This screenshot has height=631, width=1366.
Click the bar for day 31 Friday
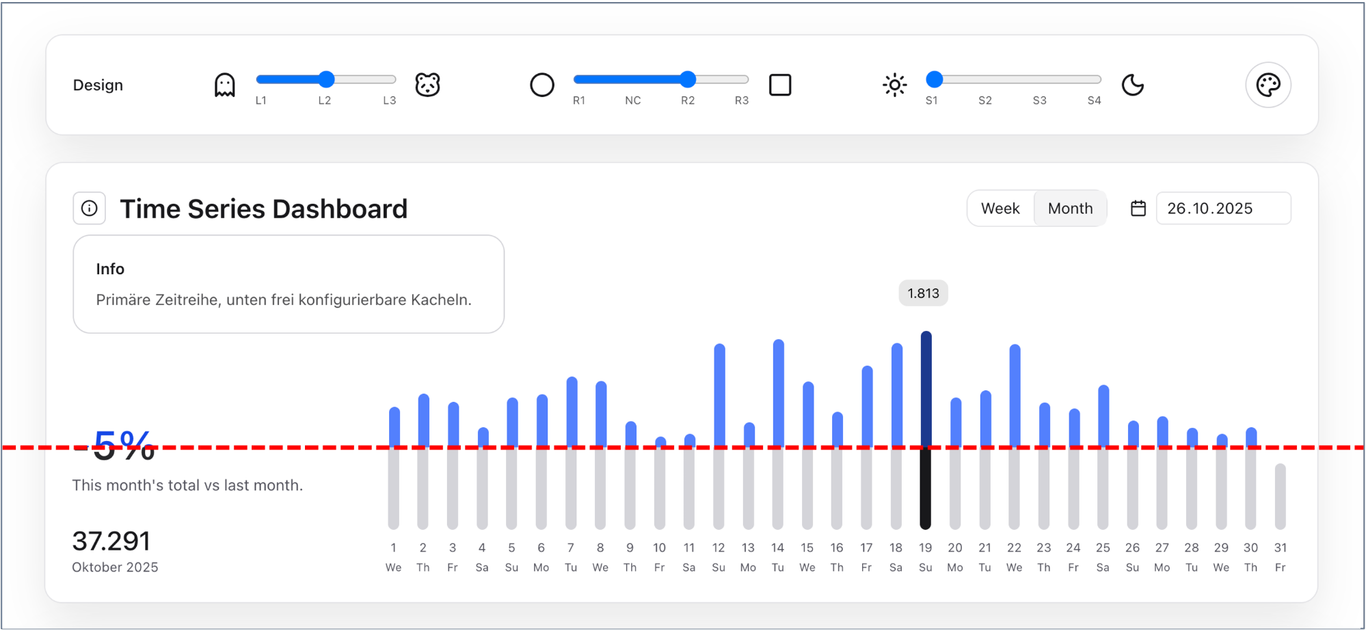pyautogui.click(x=1280, y=496)
